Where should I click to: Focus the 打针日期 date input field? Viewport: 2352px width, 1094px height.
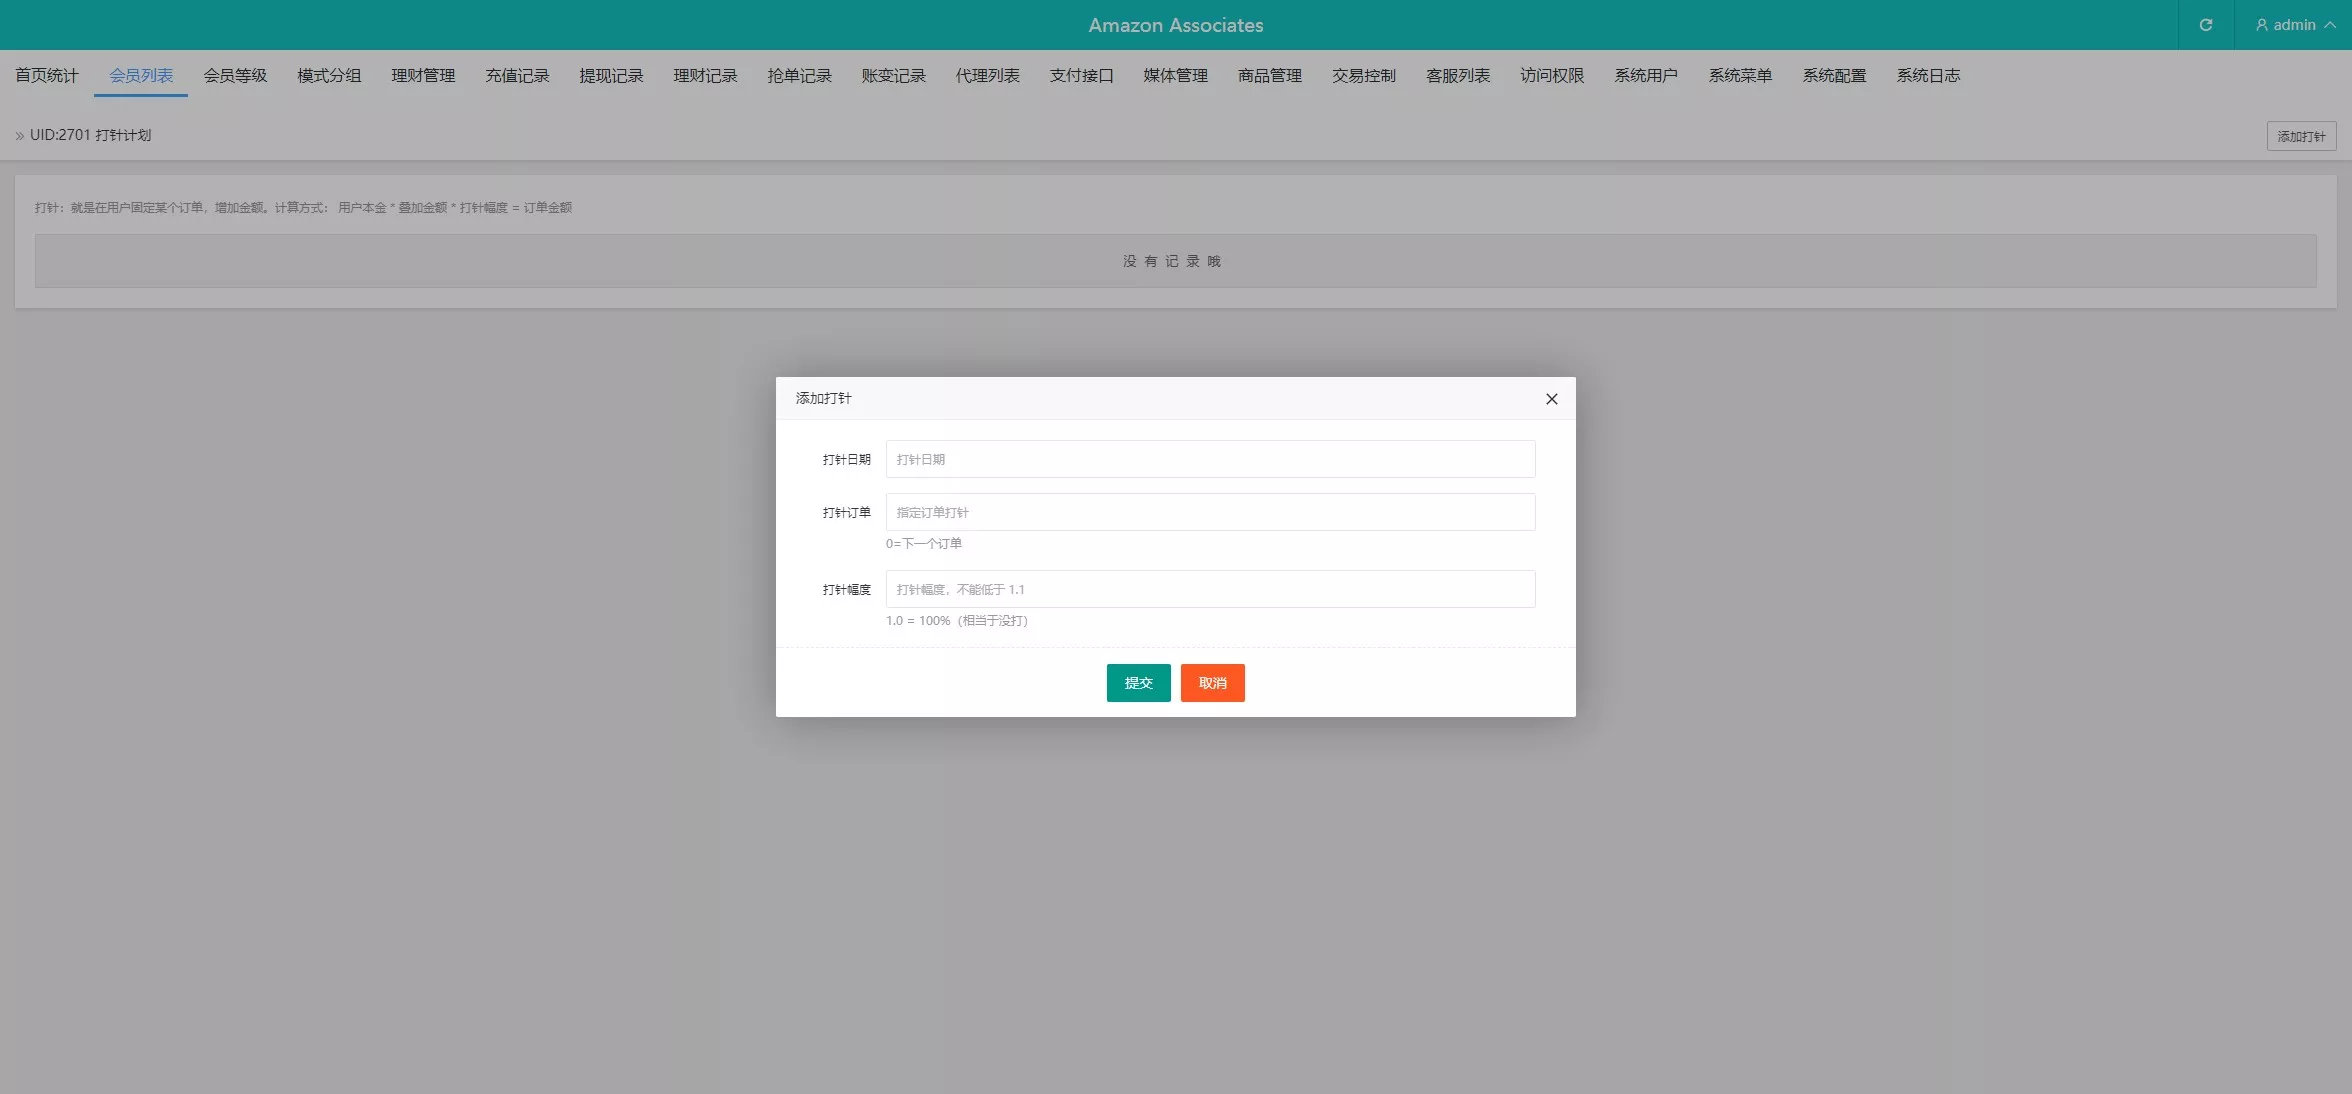coord(1210,459)
